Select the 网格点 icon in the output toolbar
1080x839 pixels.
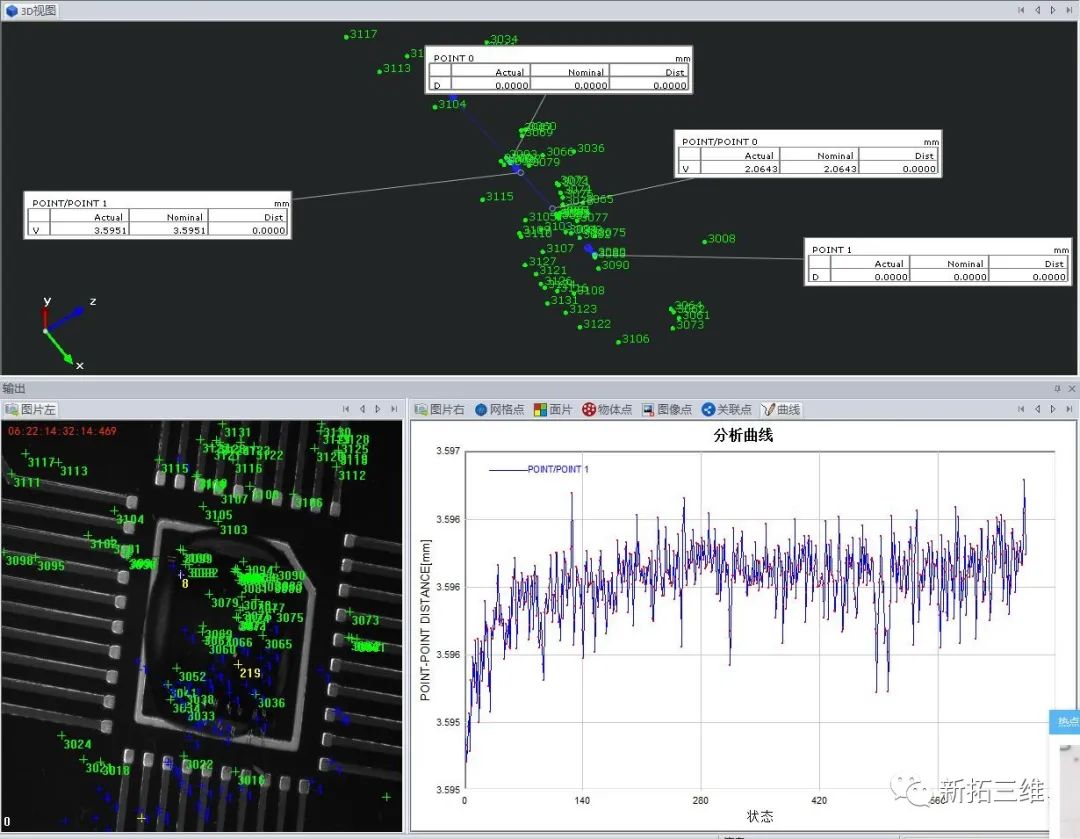480,409
